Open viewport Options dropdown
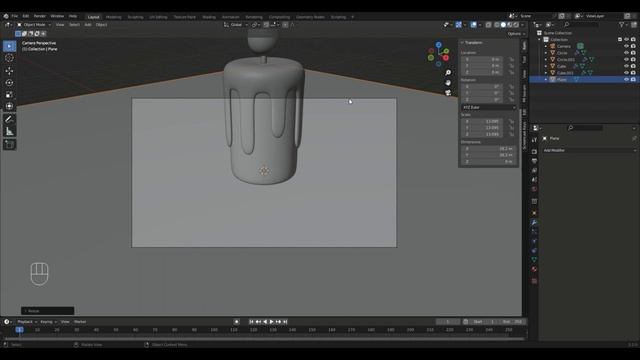This screenshot has height=360, width=640. (516, 34)
